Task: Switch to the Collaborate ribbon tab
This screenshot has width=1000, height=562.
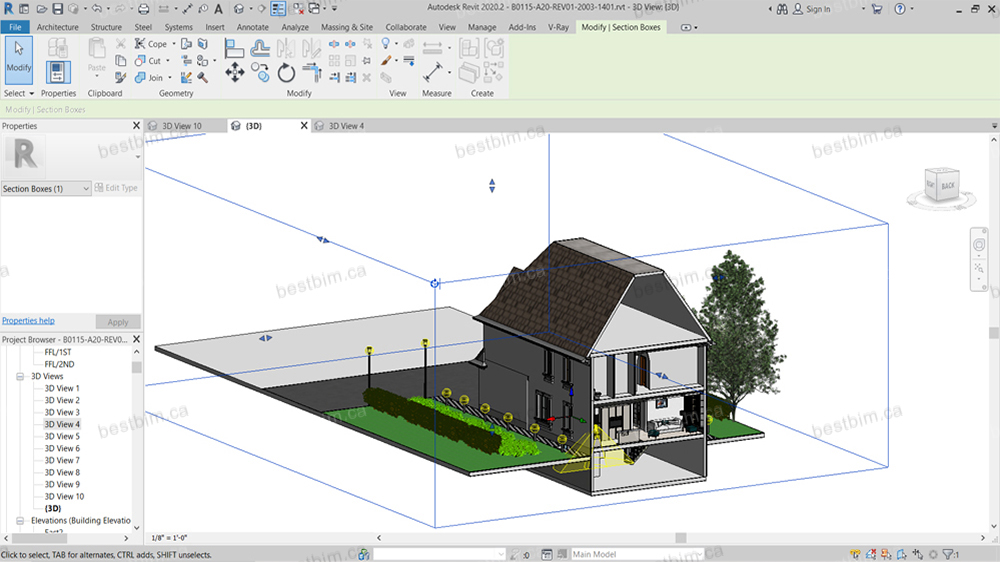Action: tap(406, 27)
